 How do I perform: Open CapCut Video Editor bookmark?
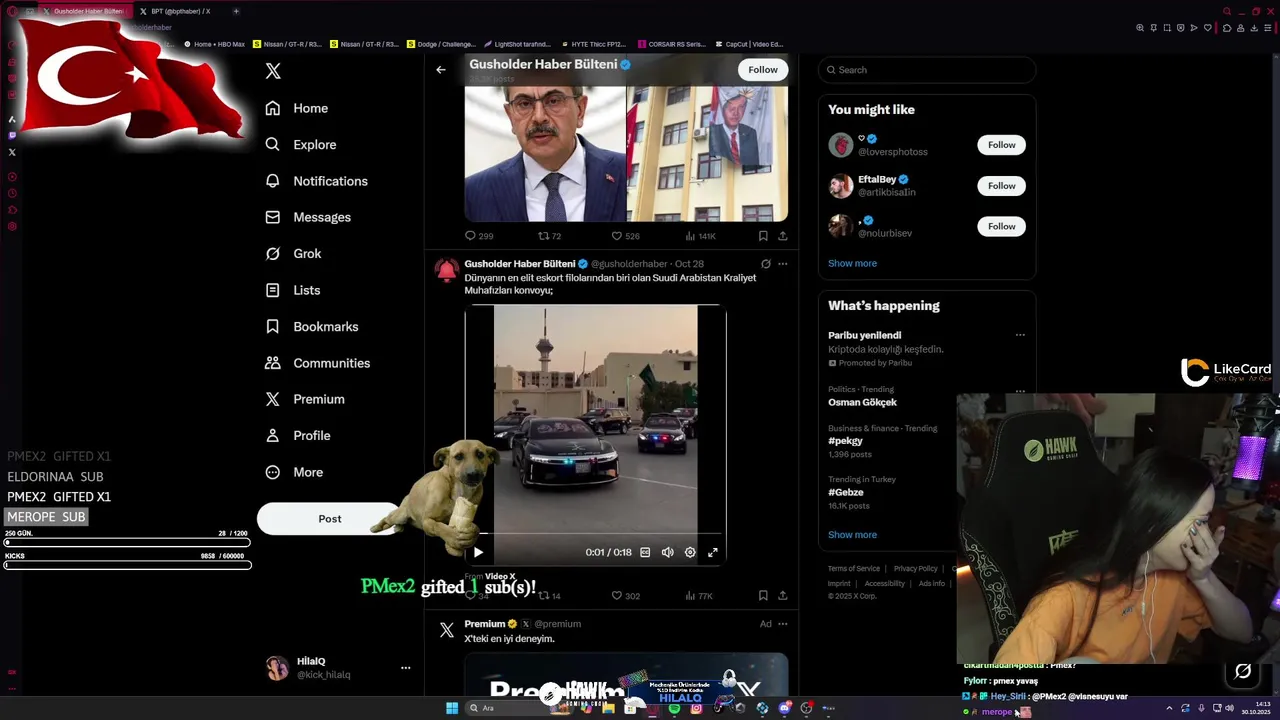[x=748, y=44]
